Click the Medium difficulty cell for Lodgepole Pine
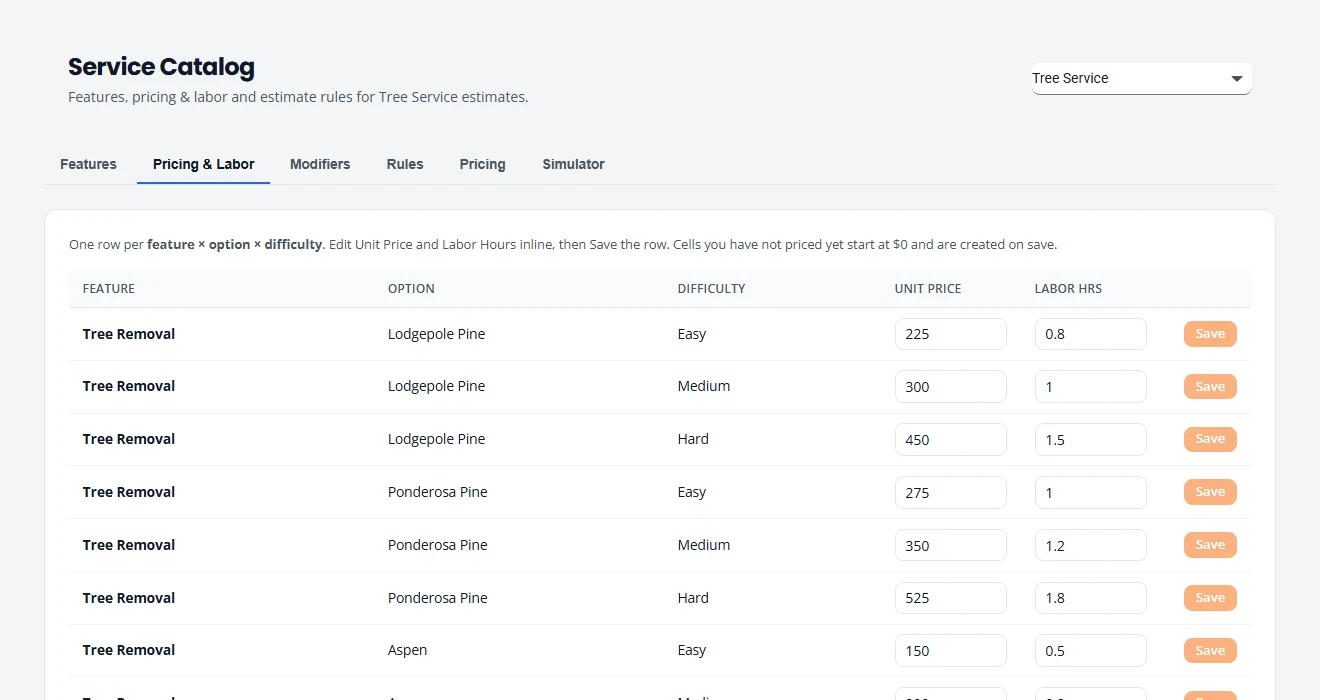Viewport: 1320px width, 700px height. click(704, 386)
